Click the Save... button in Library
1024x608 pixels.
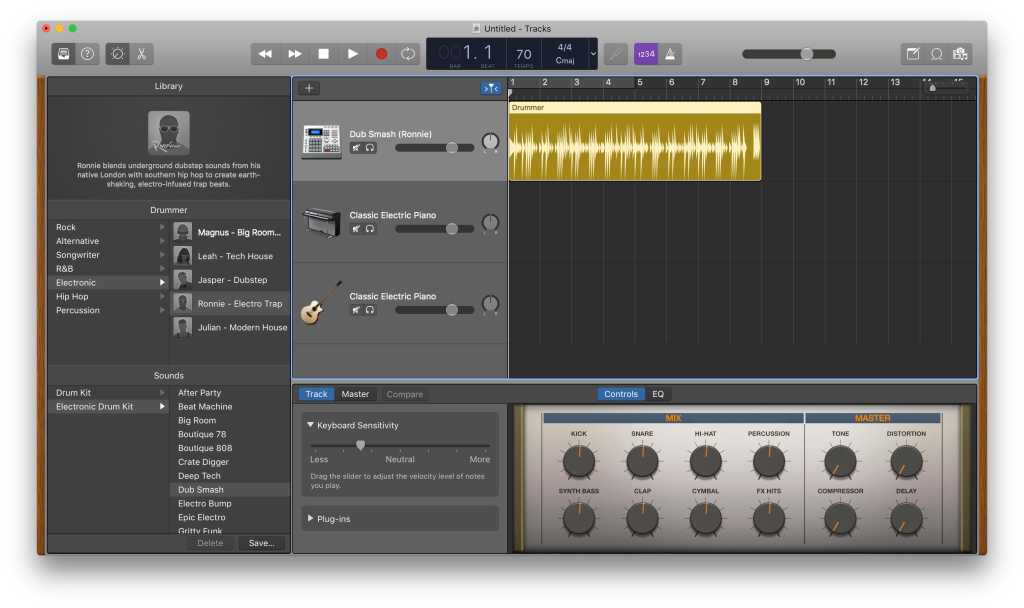[x=262, y=543]
